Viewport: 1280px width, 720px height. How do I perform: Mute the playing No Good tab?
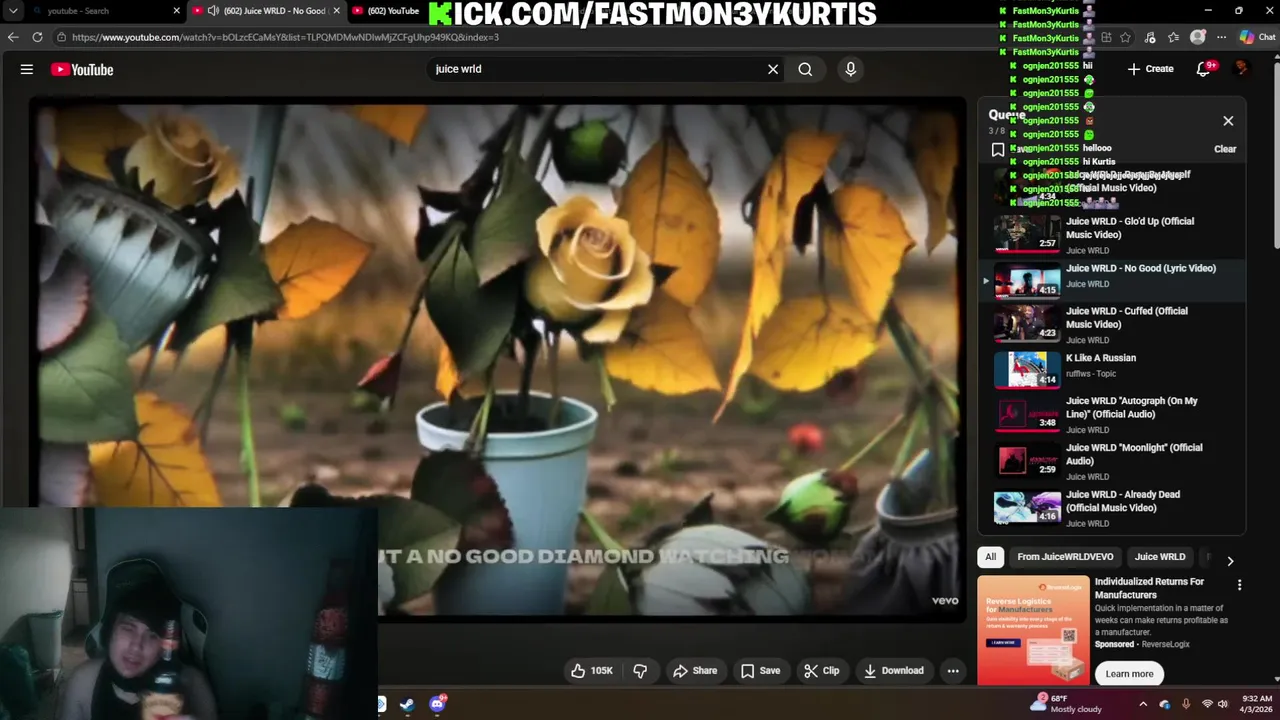pos(213,11)
